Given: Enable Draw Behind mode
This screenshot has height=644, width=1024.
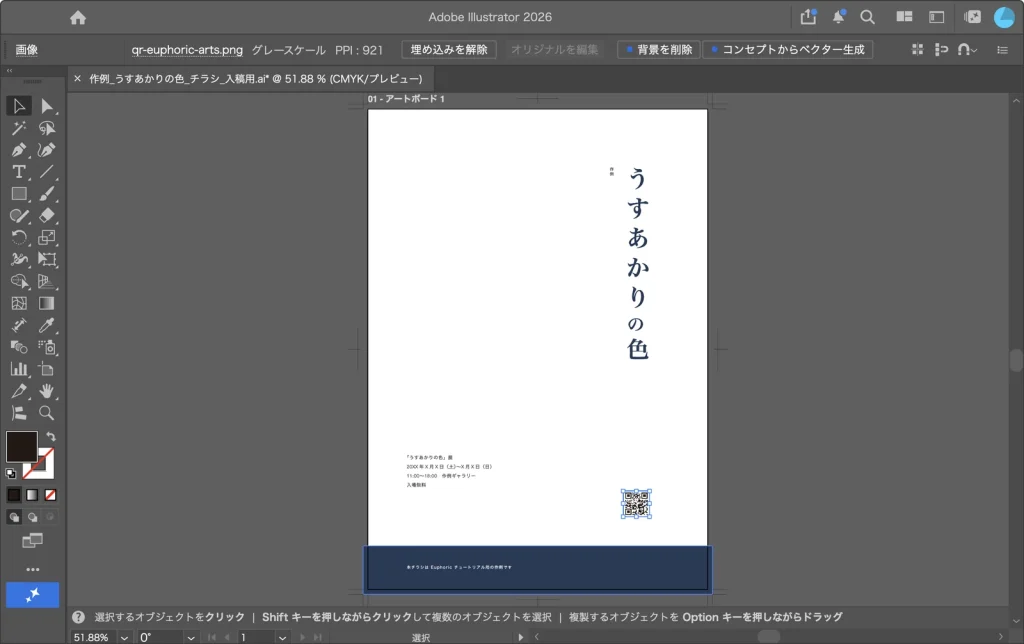Looking at the screenshot, I should click(32, 517).
